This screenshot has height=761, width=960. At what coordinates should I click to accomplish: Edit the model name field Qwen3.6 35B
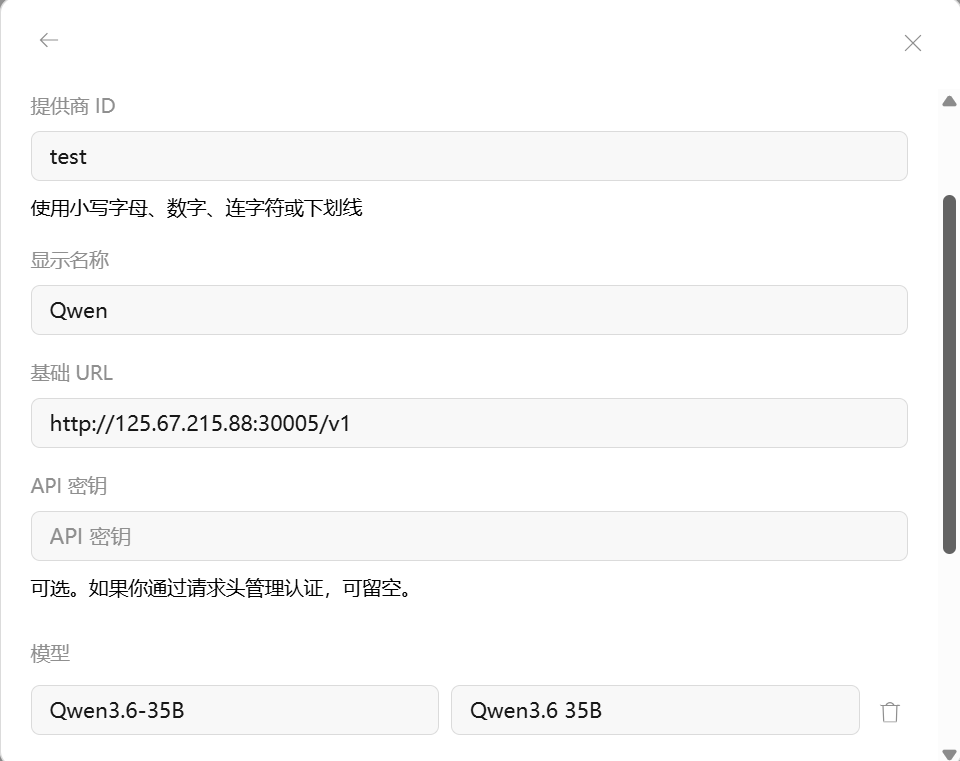[x=655, y=710]
